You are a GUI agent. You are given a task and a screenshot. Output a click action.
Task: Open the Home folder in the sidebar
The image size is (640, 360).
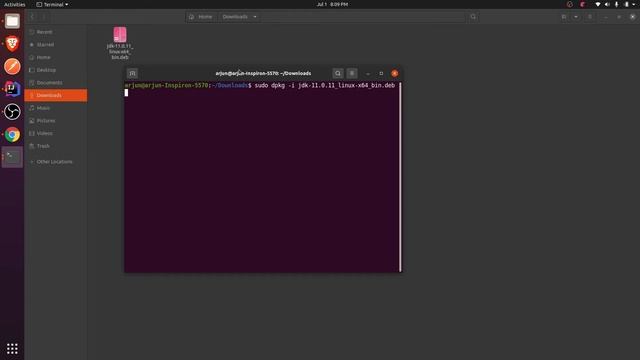coord(56,57)
